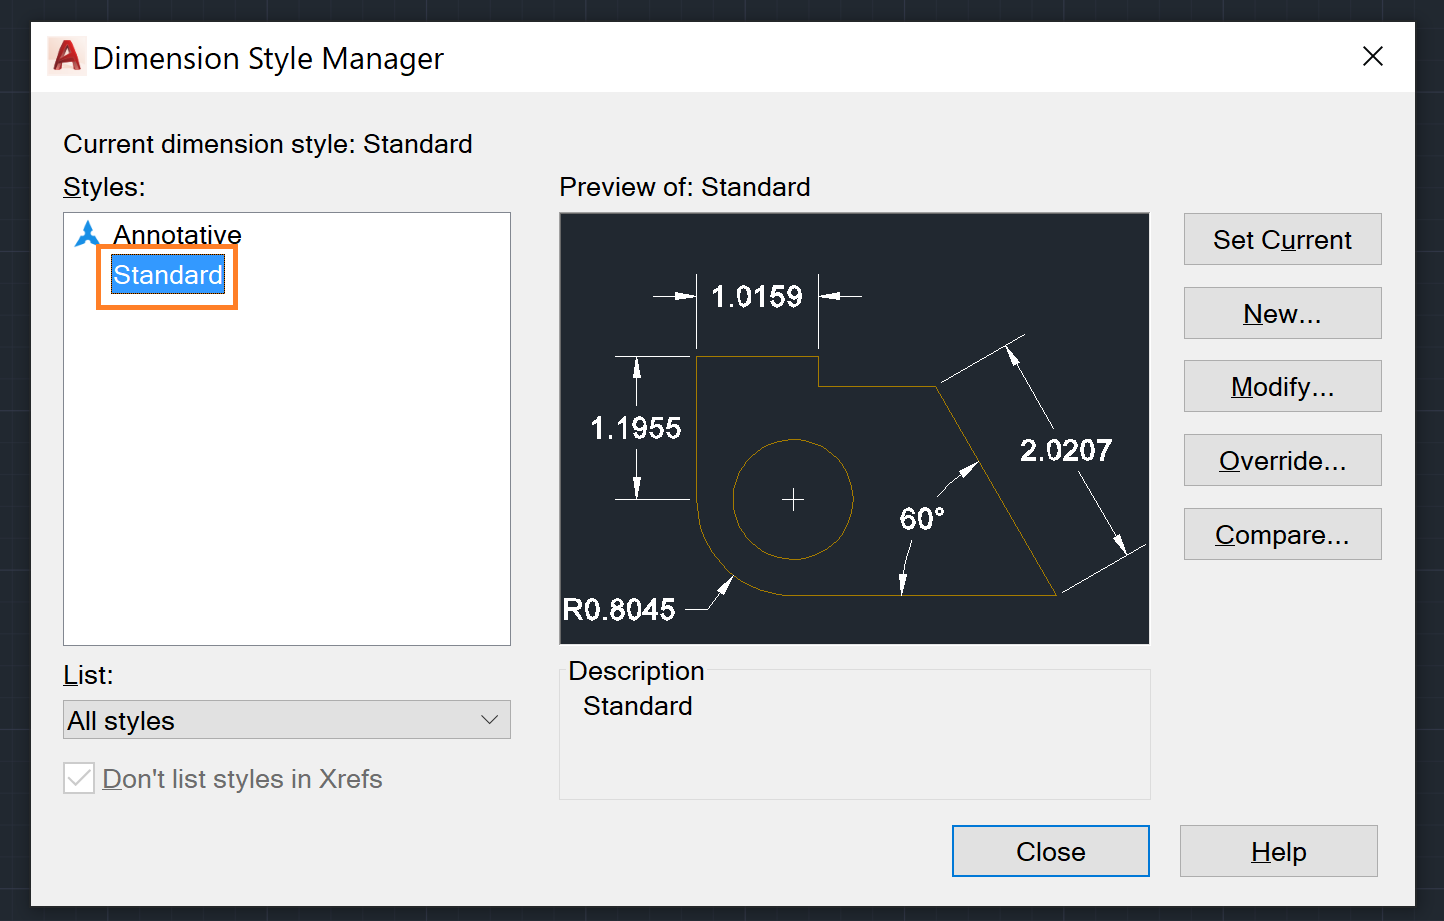Click the "Preview of: Standard" label

(x=686, y=187)
